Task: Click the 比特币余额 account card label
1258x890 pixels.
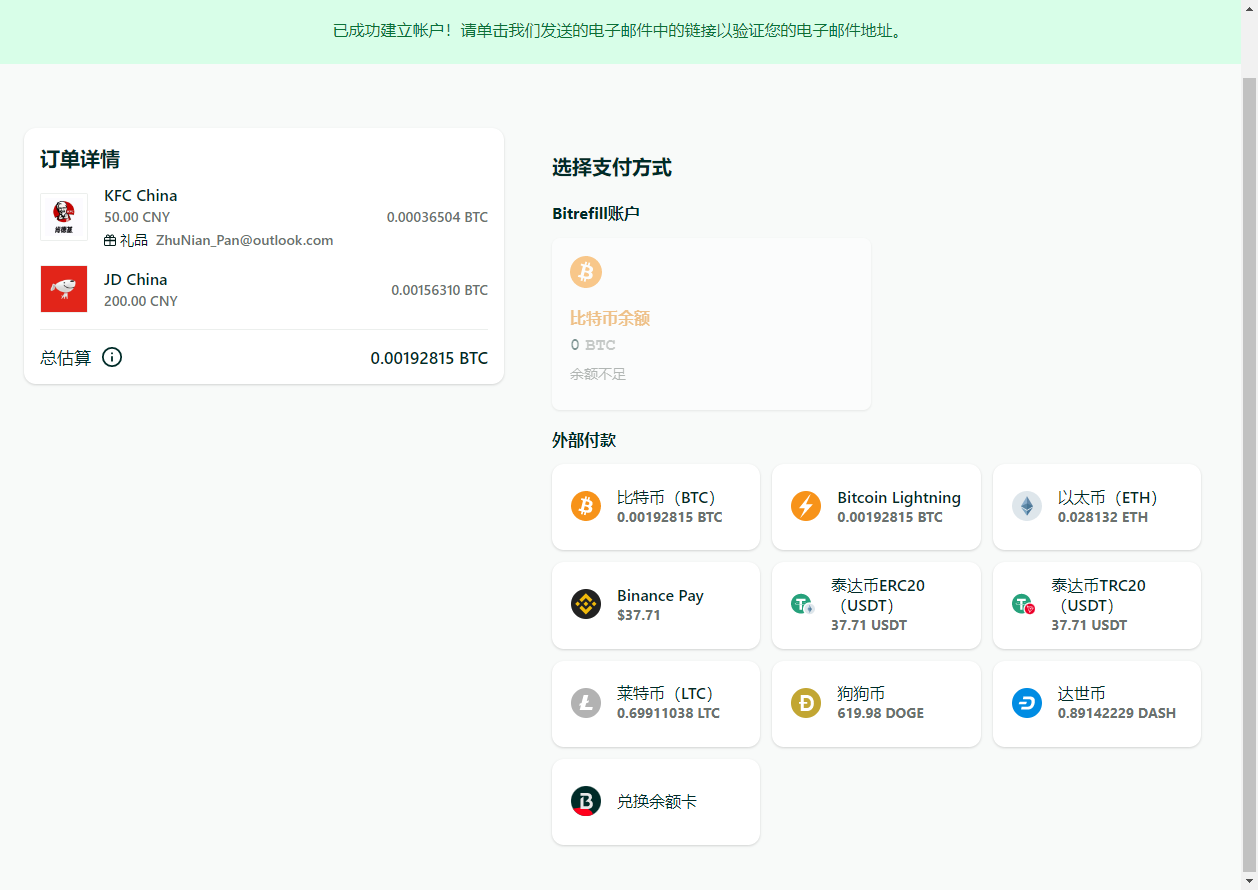Action: 610,318
